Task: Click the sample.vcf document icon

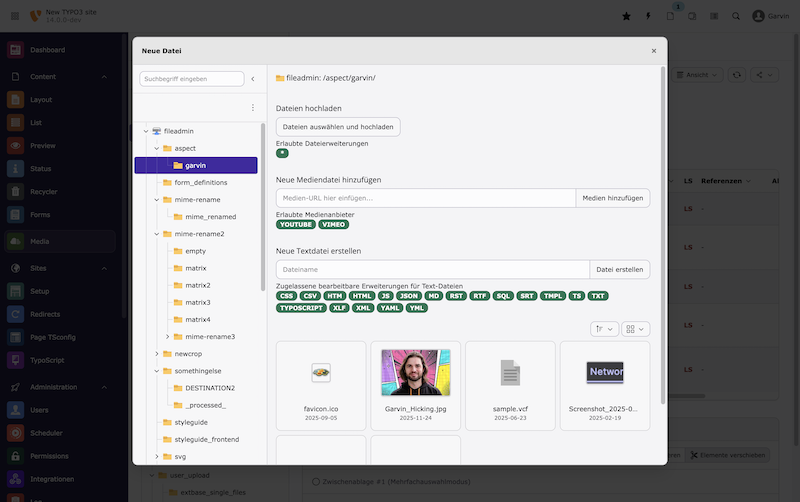Action: [x=510, y=372]
